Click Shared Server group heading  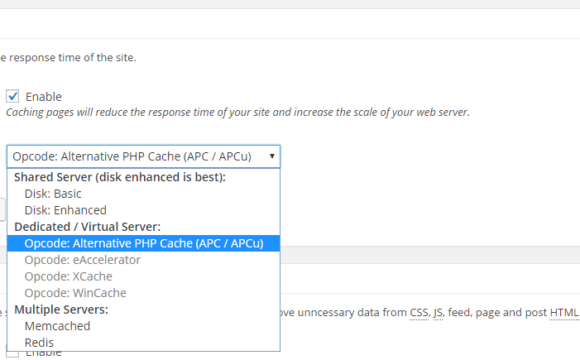click(120, 177)
